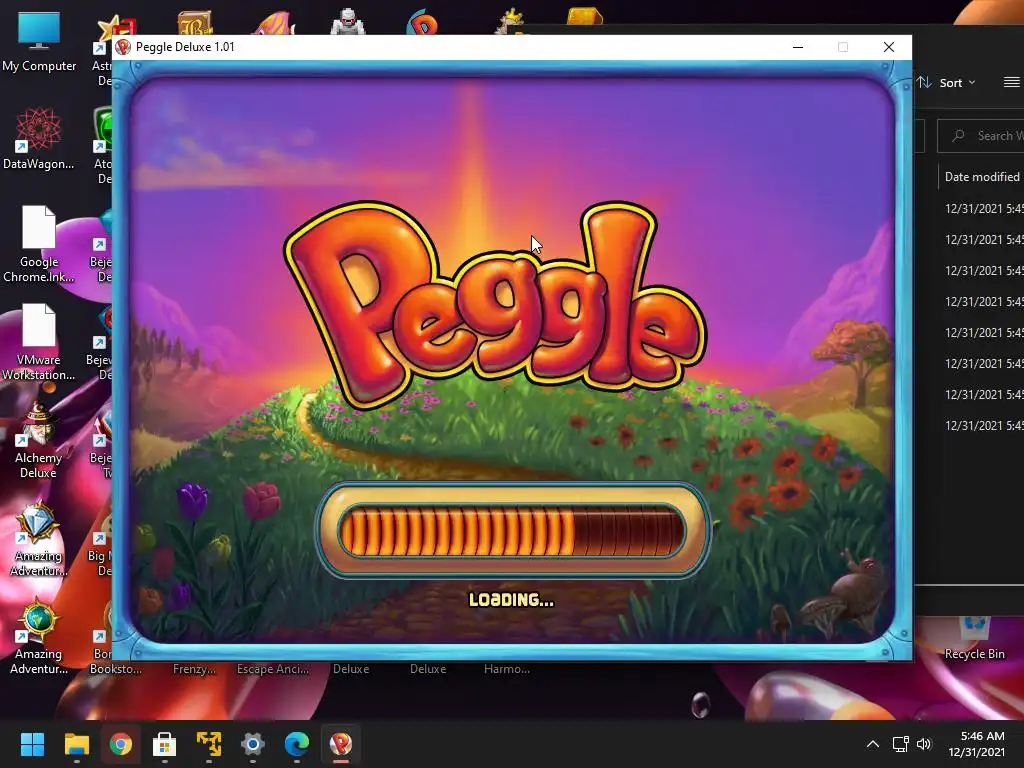
Task: Launch Alchemy Deluxe from the desktop
Action: pyautogui.click(x=39, y=440)
